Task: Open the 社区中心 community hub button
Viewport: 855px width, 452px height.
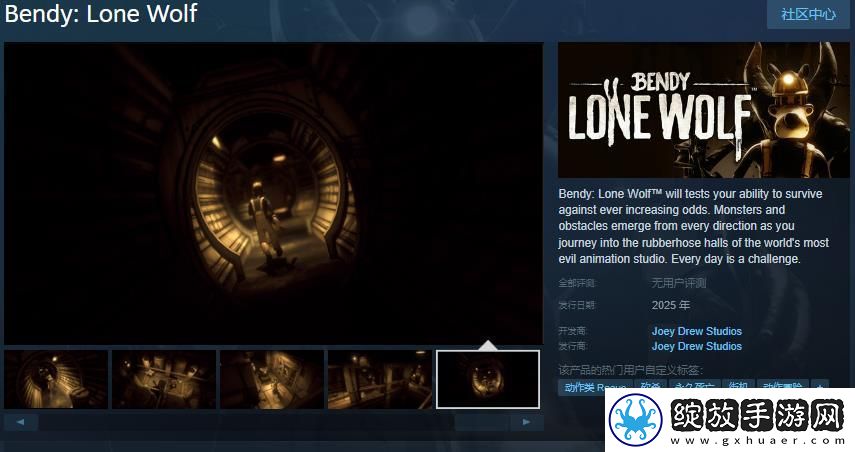Action: pyautogui.click(x=809, y=14)
